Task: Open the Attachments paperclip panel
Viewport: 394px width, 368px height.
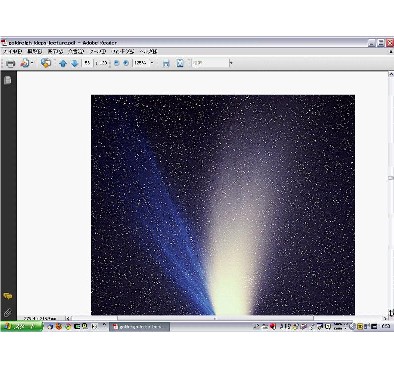Action: (x=7, y=312)
